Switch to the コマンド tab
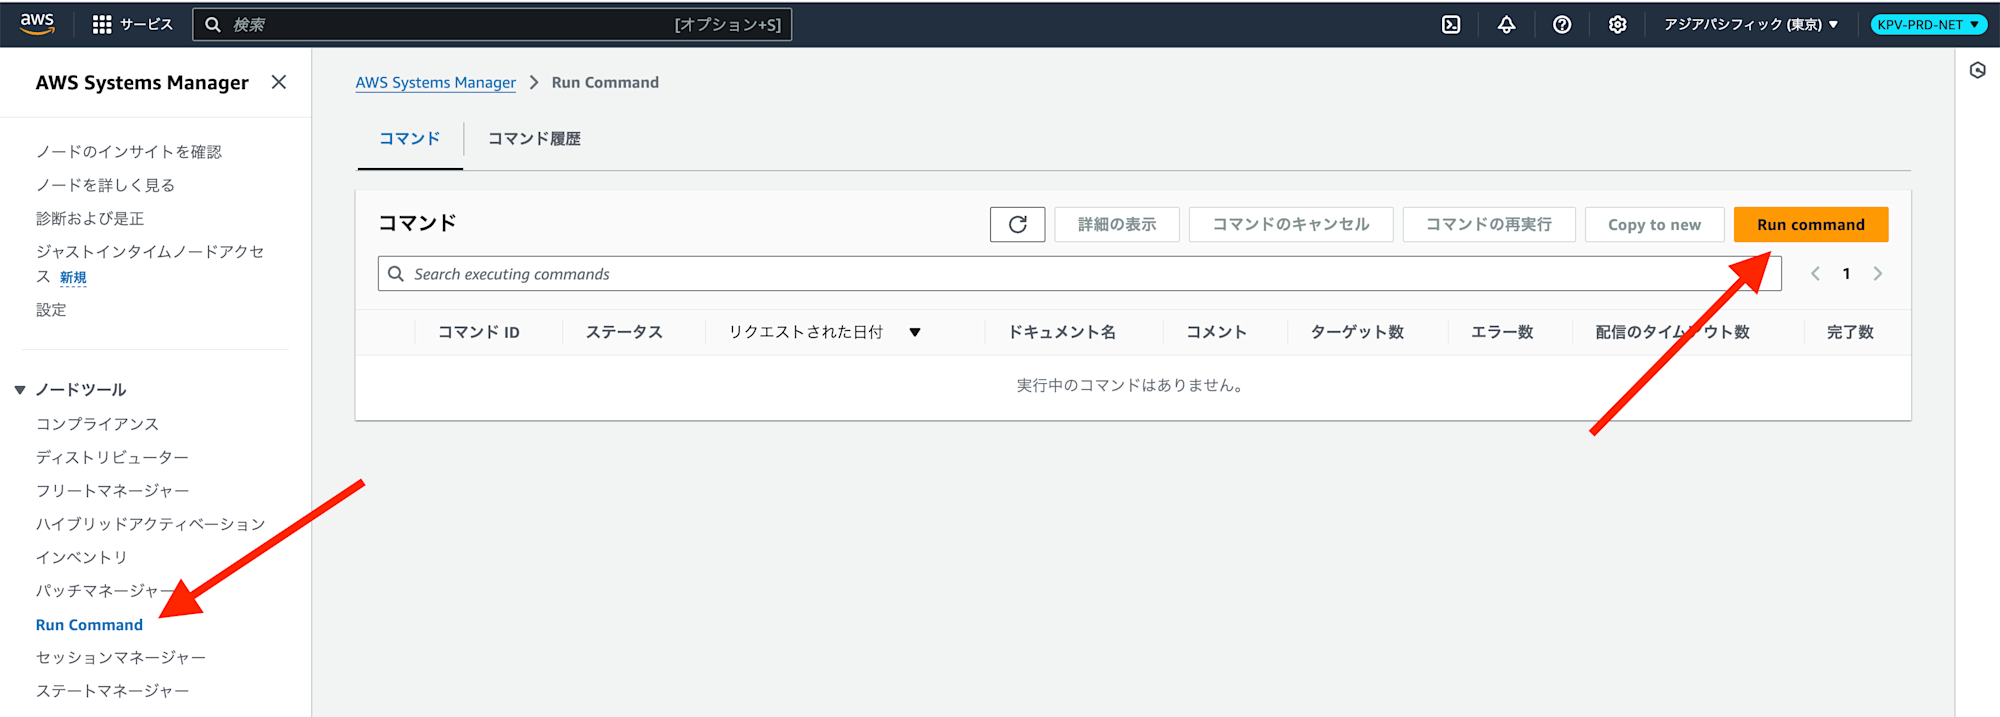The width and height of the screenshot is (2000, 717). click(x=410, y=138)
